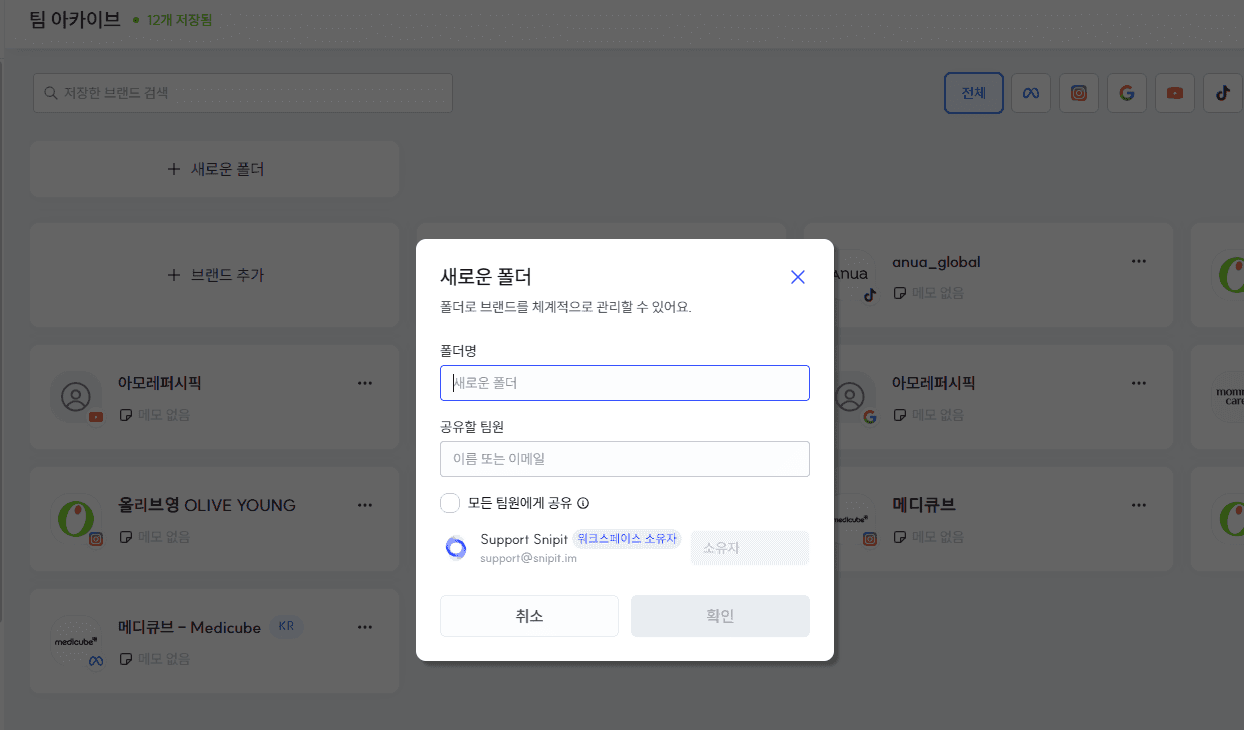Click support@snipit.im email text
The width and height of the screenshot is (1244, 730).
click(x=528, y=558)
